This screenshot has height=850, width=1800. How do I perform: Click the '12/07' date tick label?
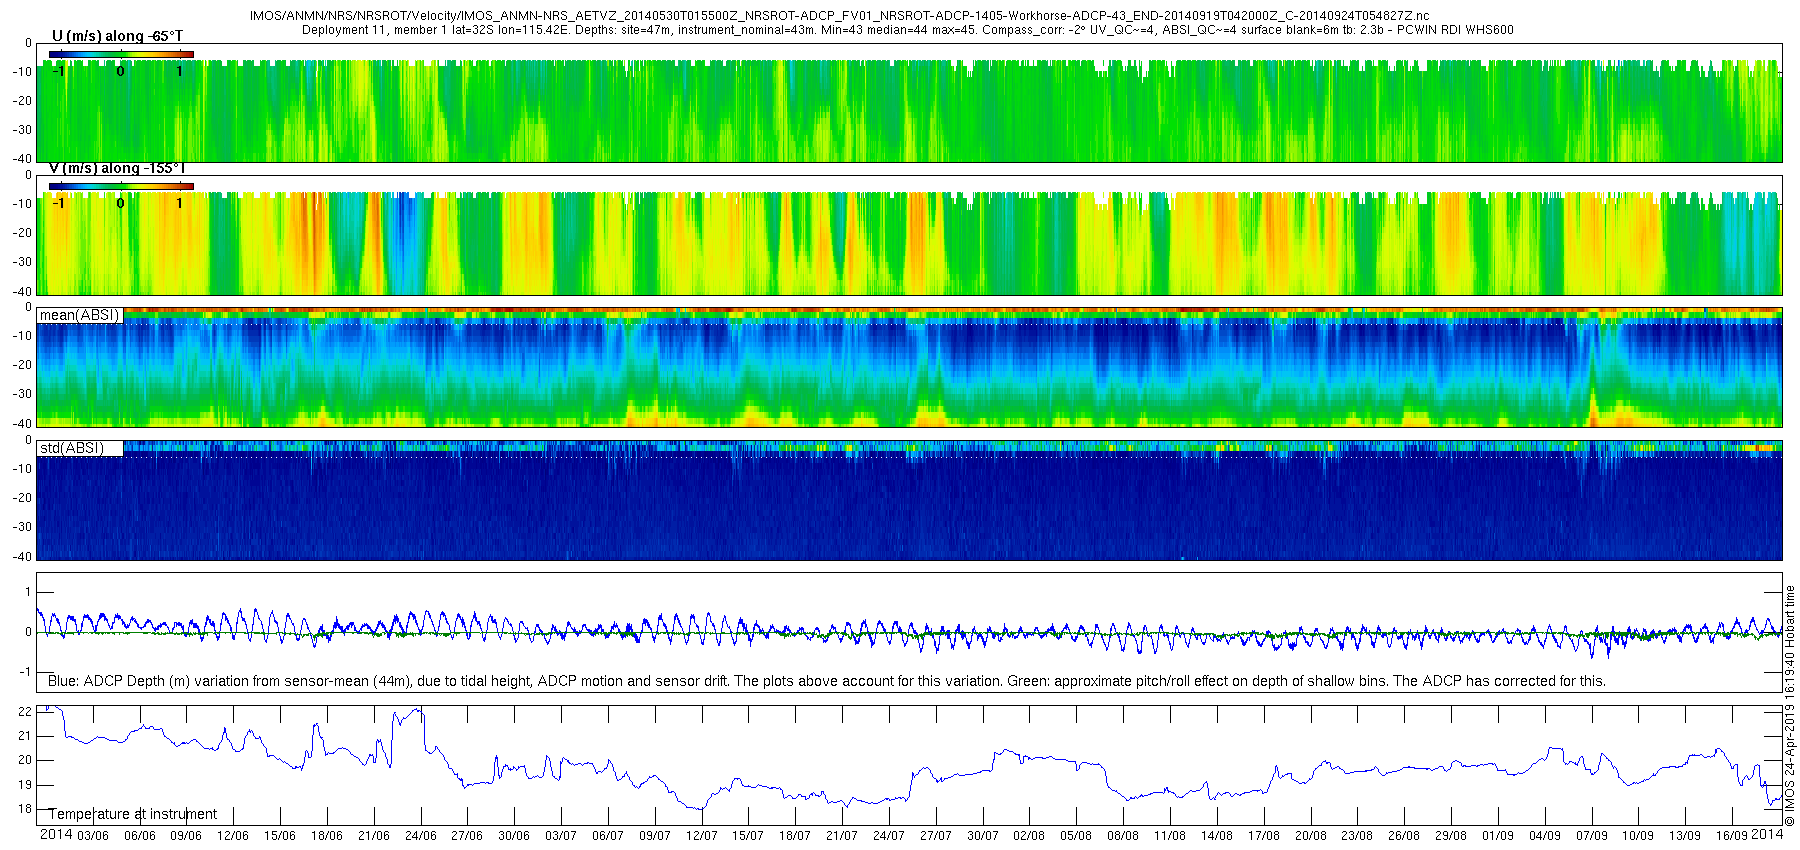(702, 836)
